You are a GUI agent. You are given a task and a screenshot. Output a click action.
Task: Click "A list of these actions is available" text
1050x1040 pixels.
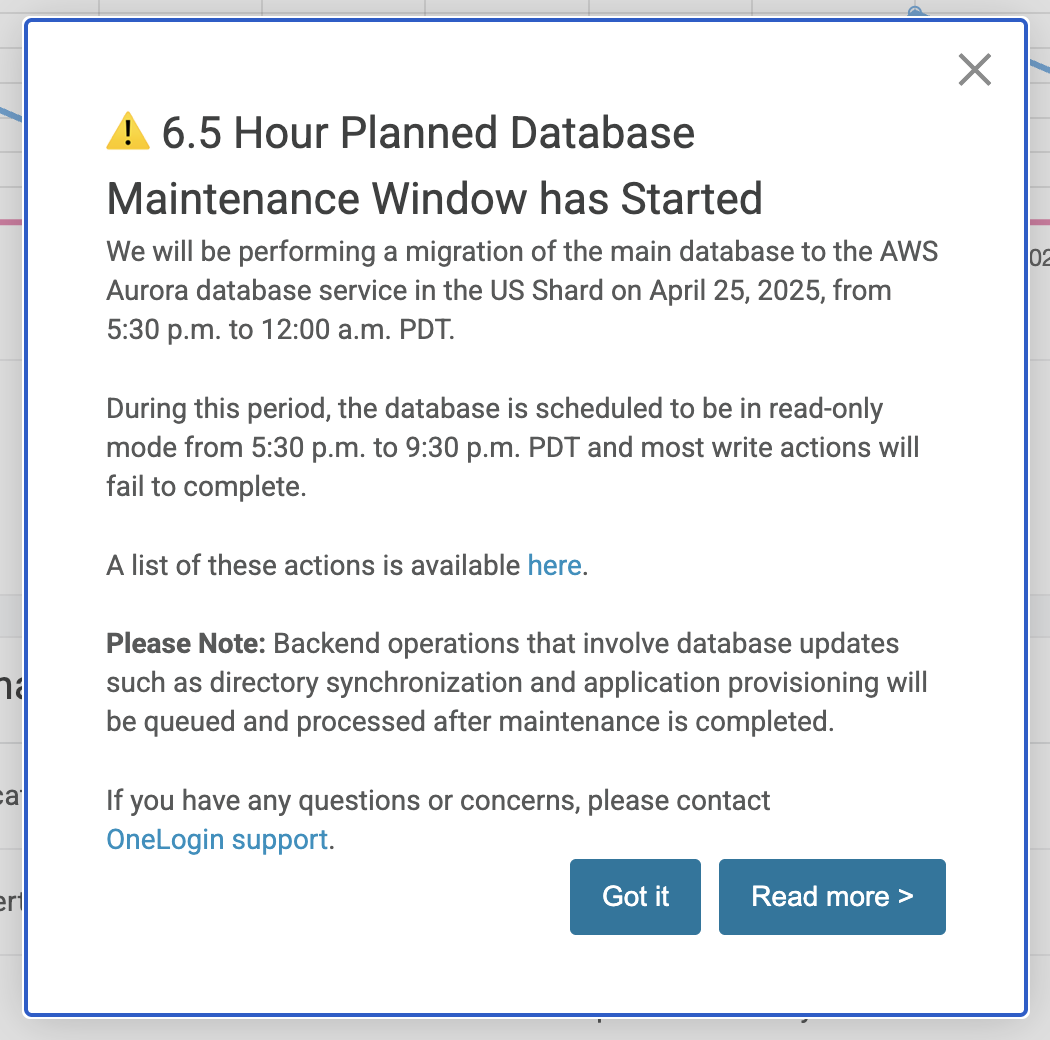point(313,565)
